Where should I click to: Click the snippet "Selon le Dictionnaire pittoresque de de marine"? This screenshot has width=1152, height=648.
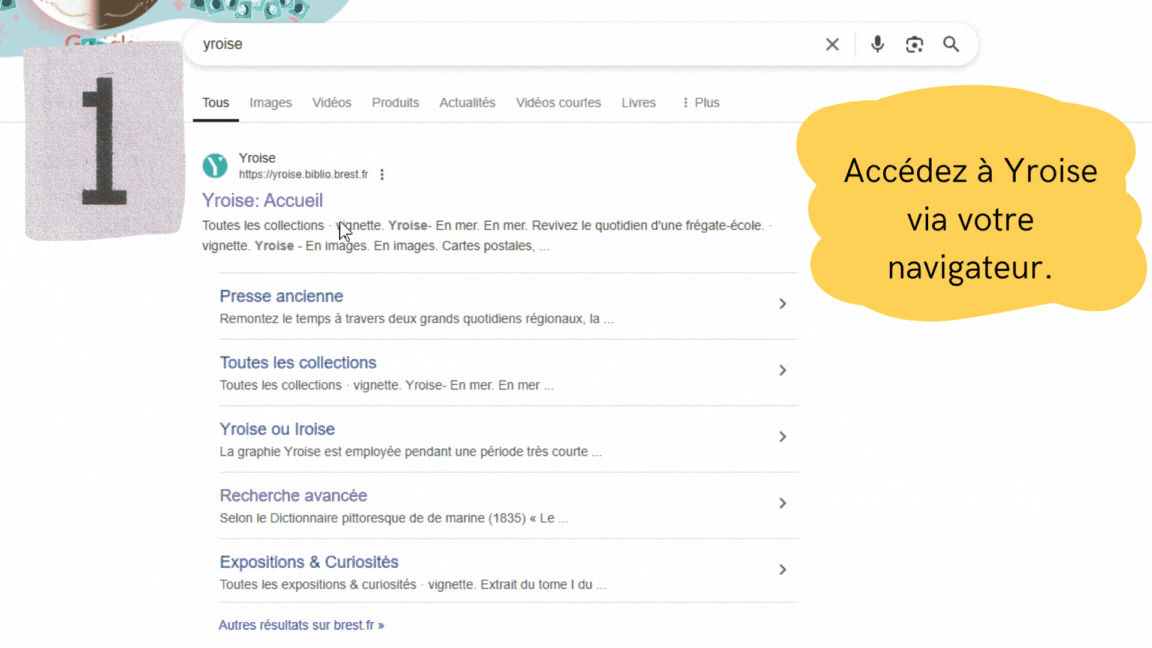click(353, 519)
